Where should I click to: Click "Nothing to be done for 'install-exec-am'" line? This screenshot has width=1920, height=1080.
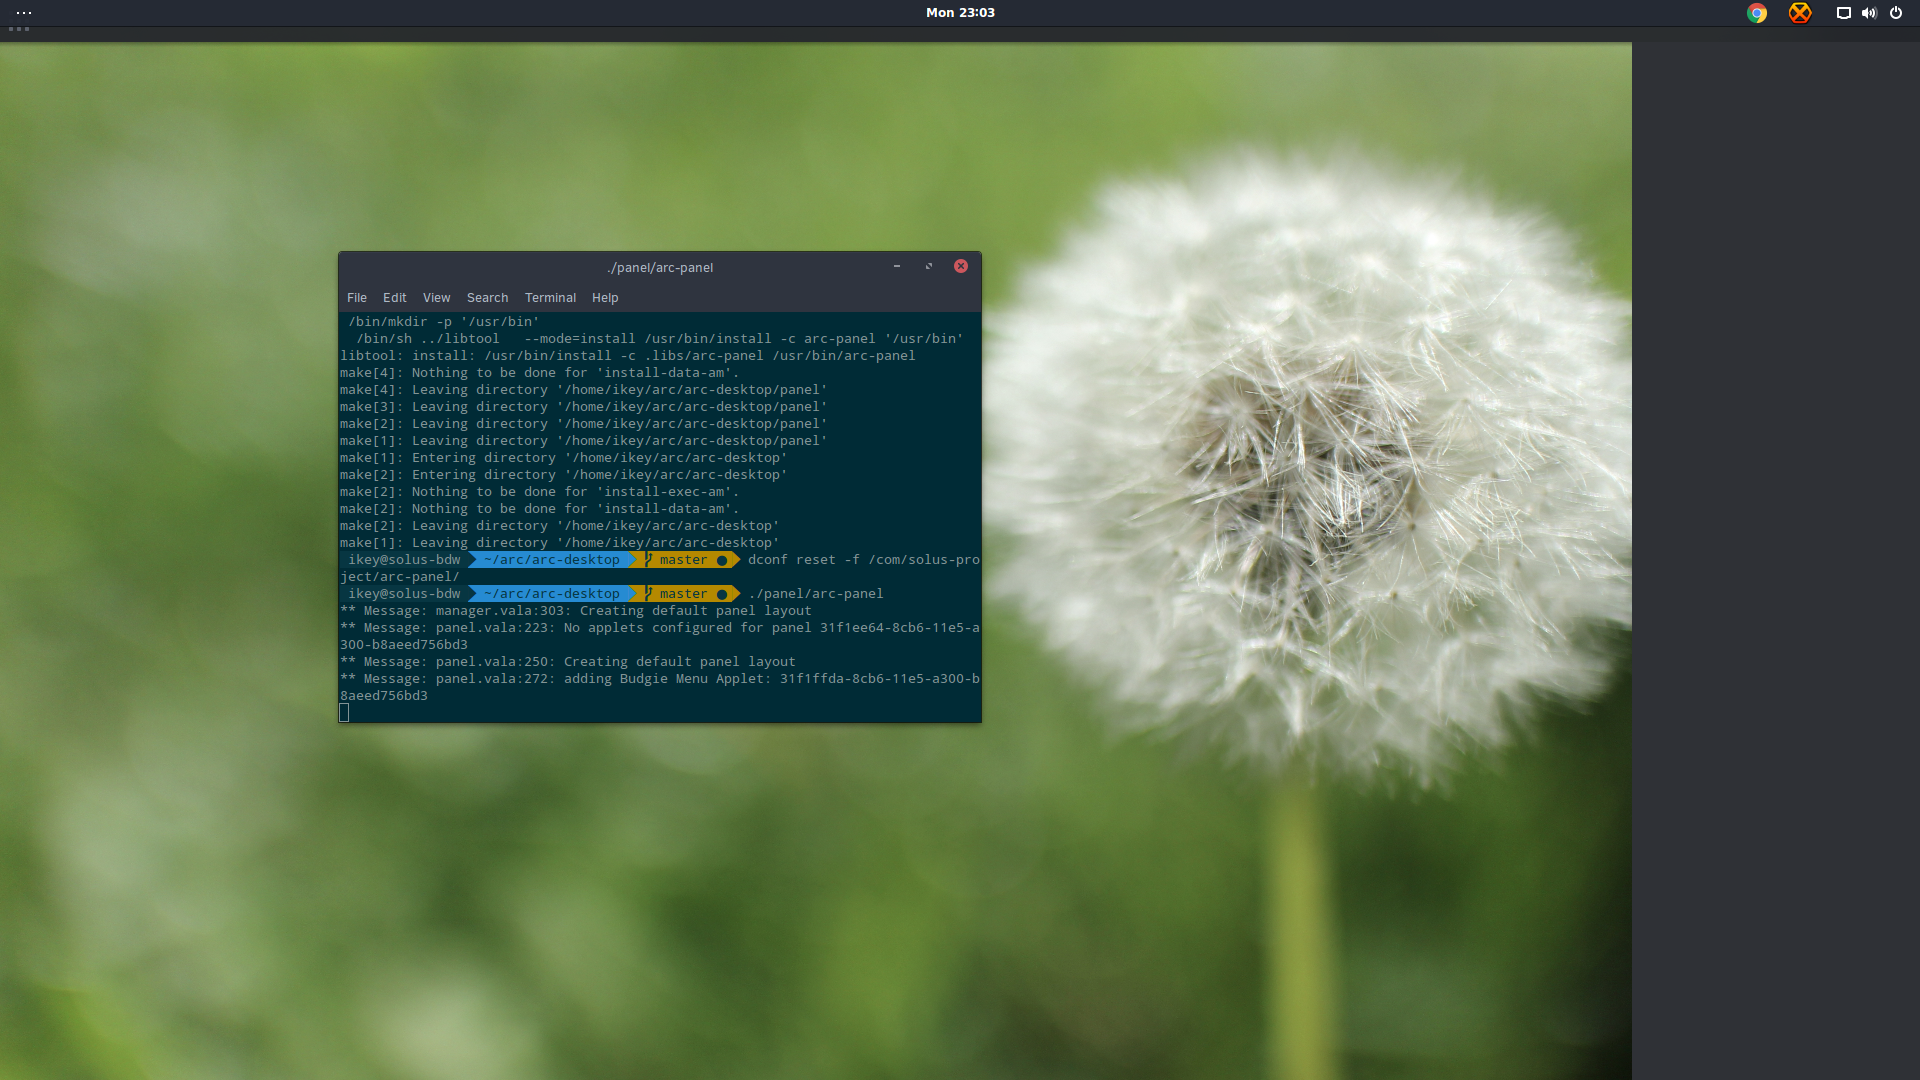pos(540,492)
